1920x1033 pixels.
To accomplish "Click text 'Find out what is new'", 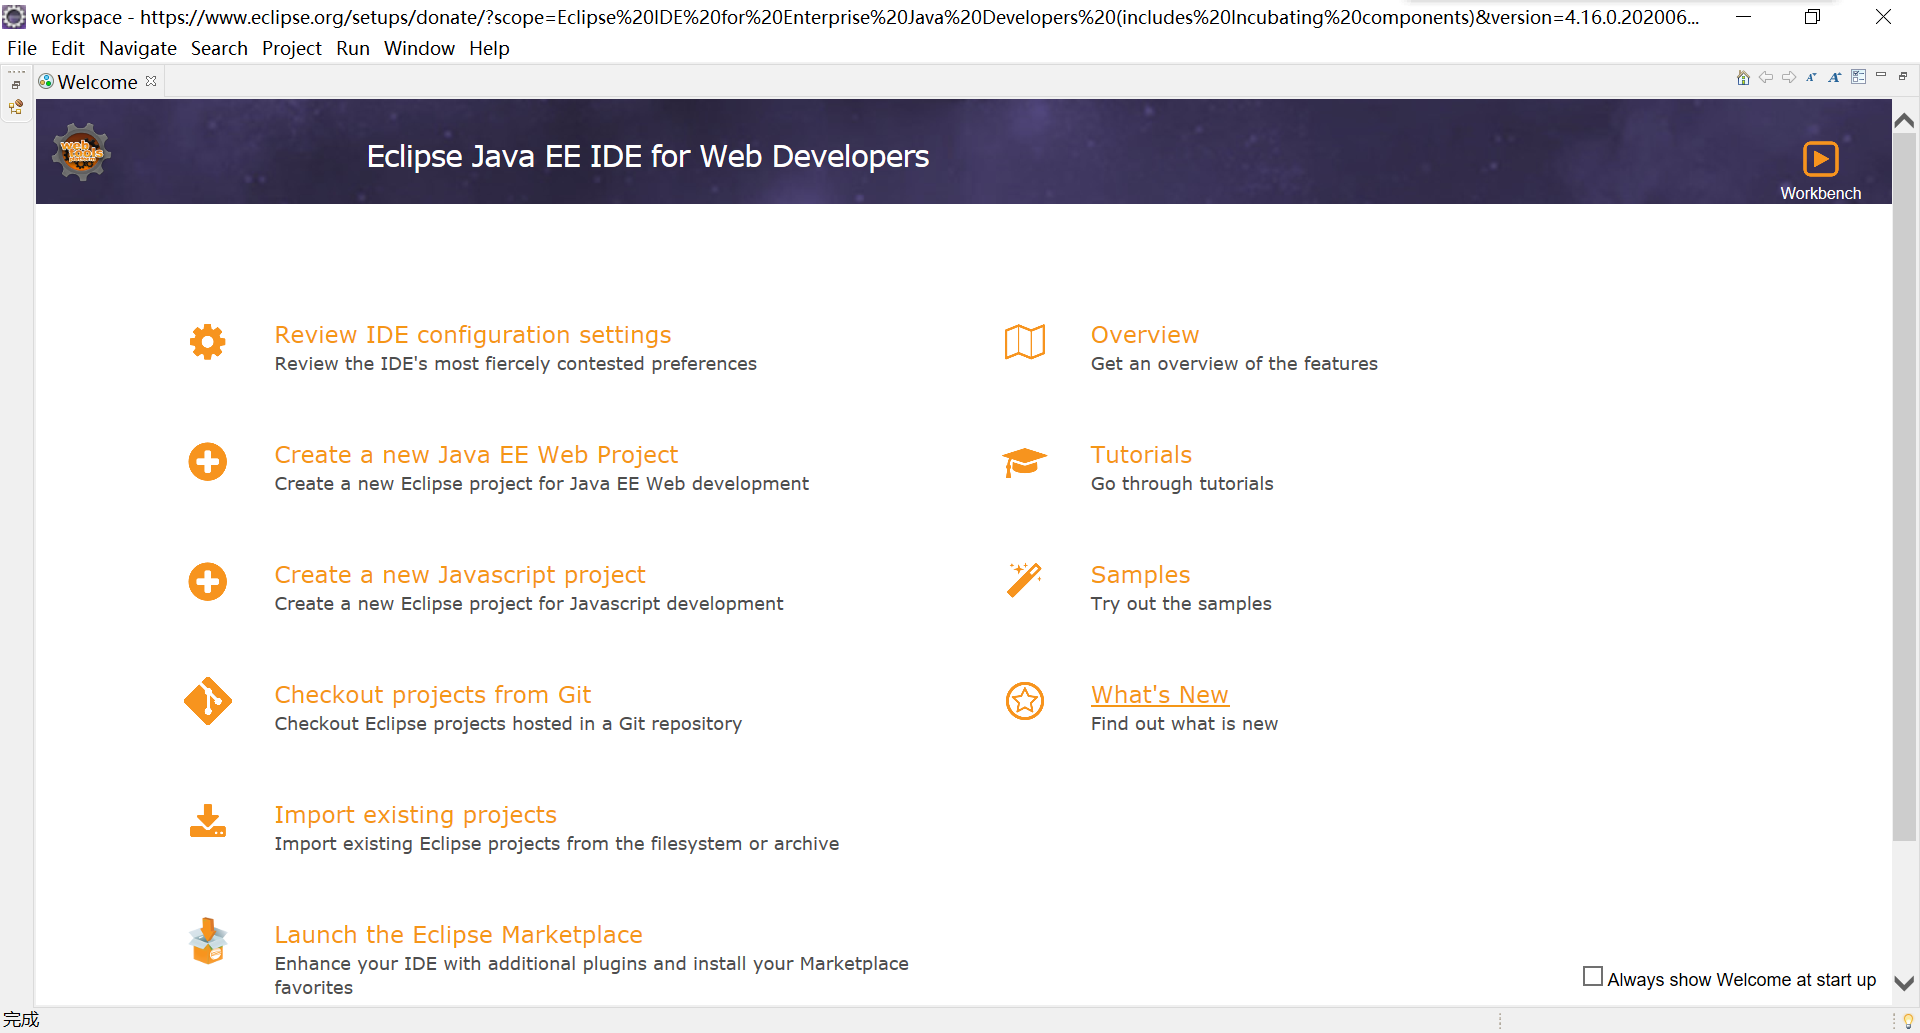I will click(x=1184, y=723).
